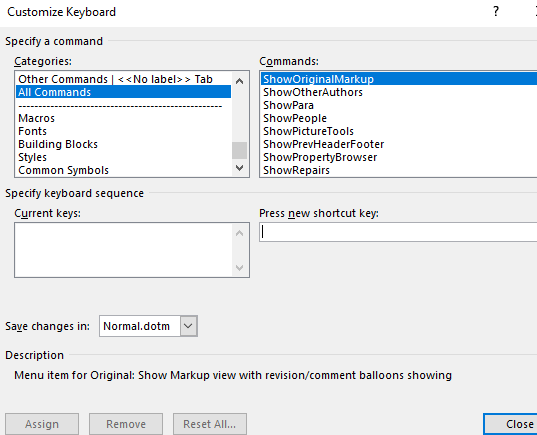537x435 pixels.
Task: Click the Reset All... button
Action: pyautogui.click(x=210, y=424)
